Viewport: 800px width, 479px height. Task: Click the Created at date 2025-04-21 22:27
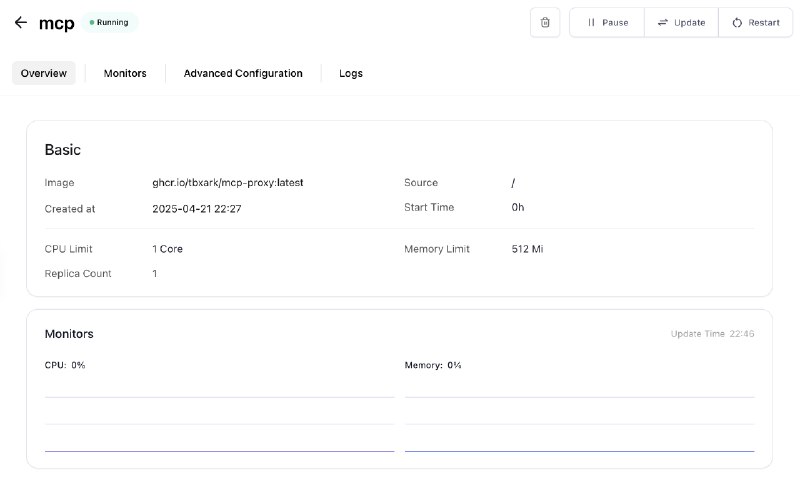(x=197, y=208)
